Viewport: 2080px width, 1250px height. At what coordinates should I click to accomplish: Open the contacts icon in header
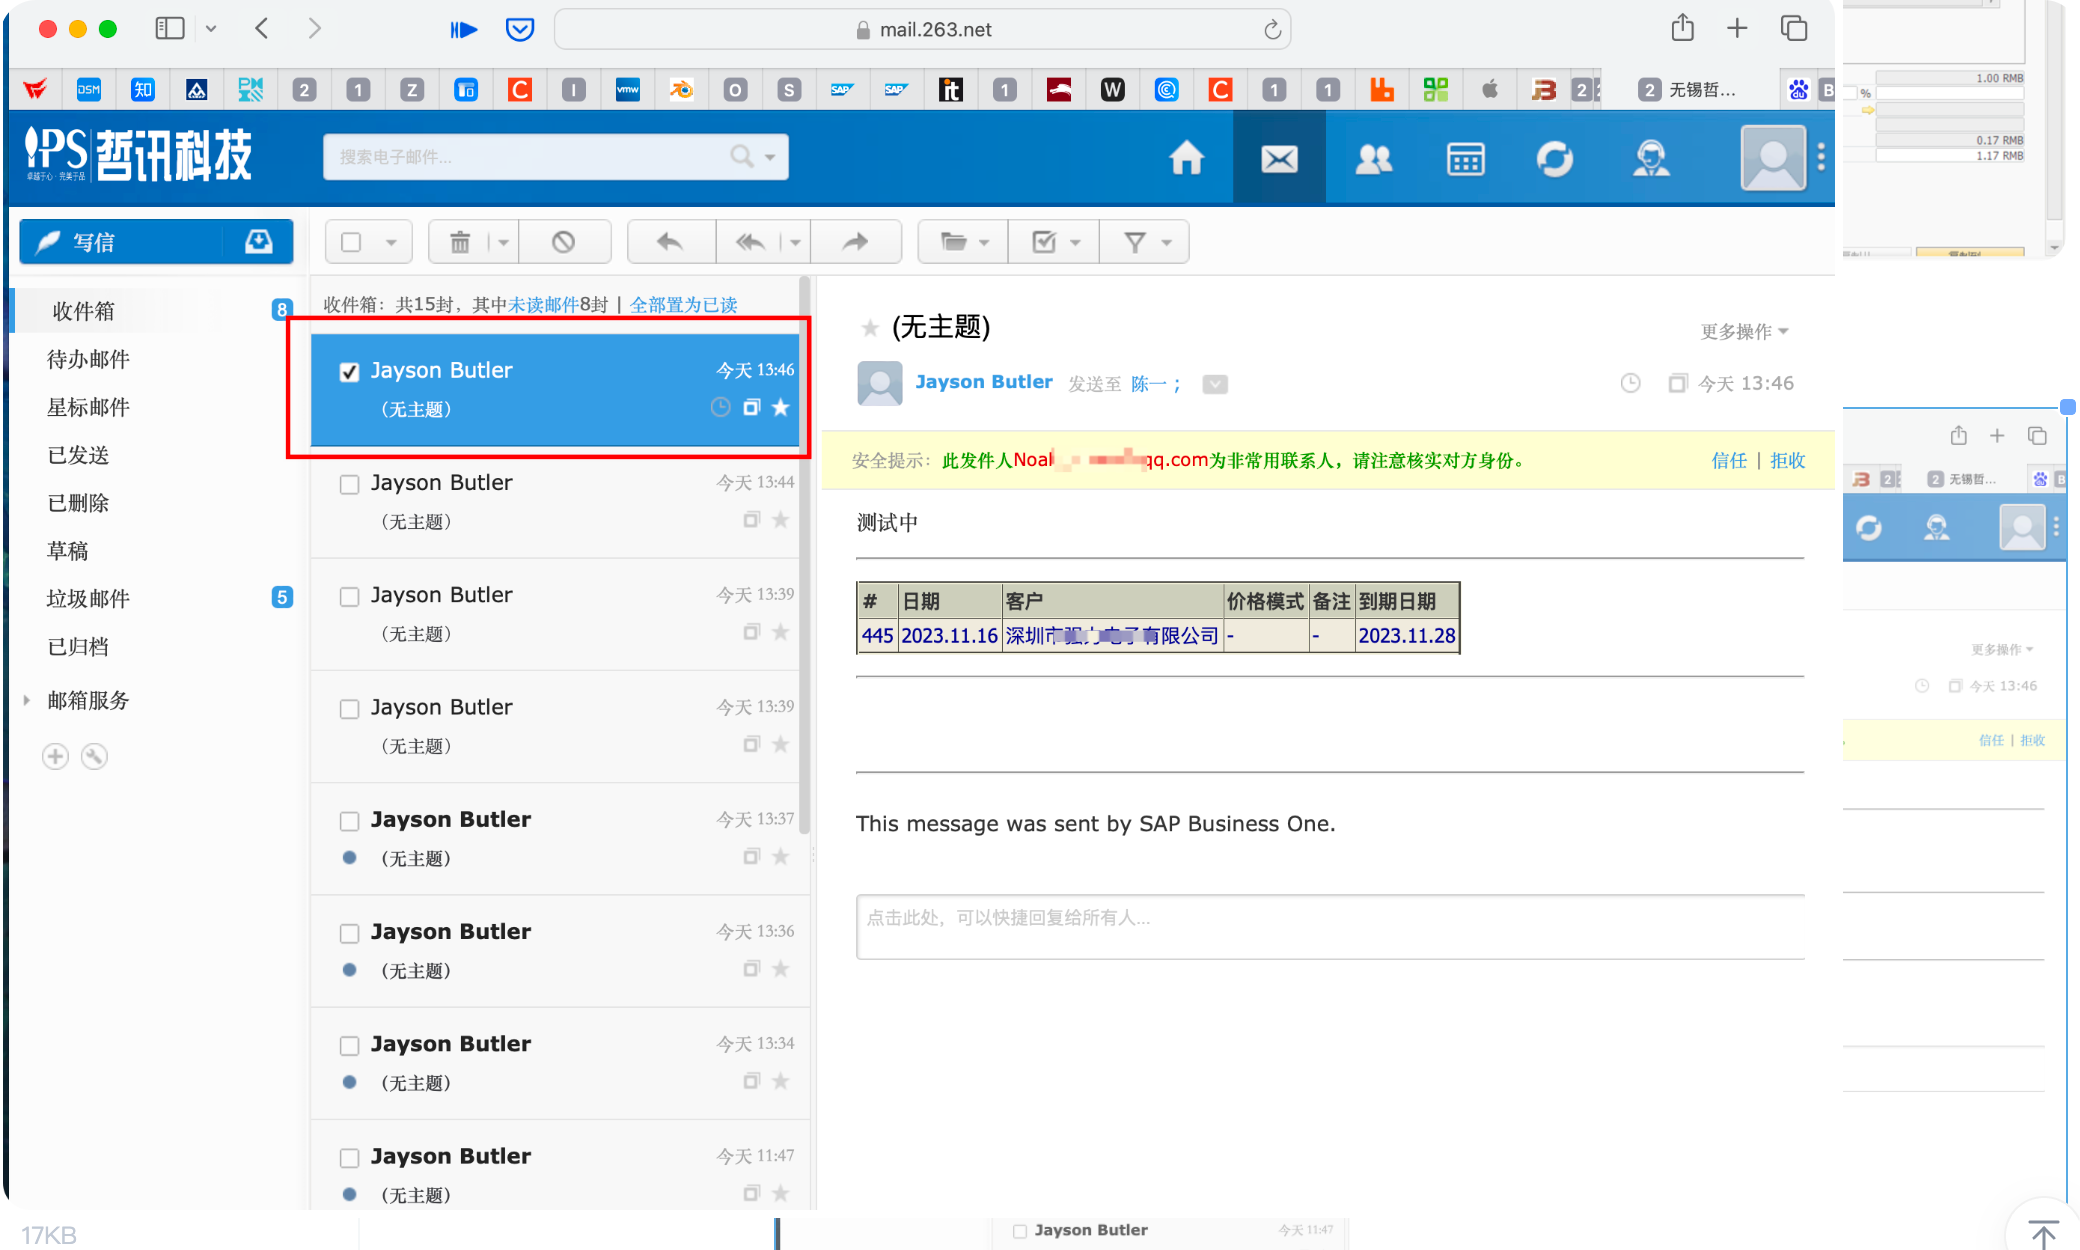[1374, 158]
